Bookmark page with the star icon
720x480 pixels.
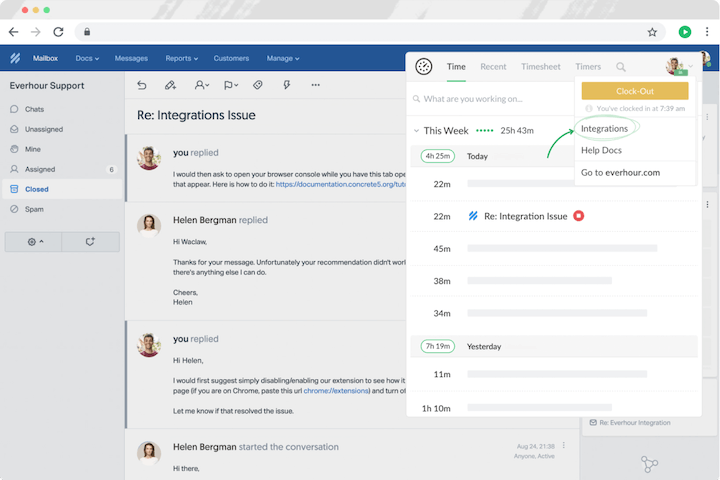652,32
